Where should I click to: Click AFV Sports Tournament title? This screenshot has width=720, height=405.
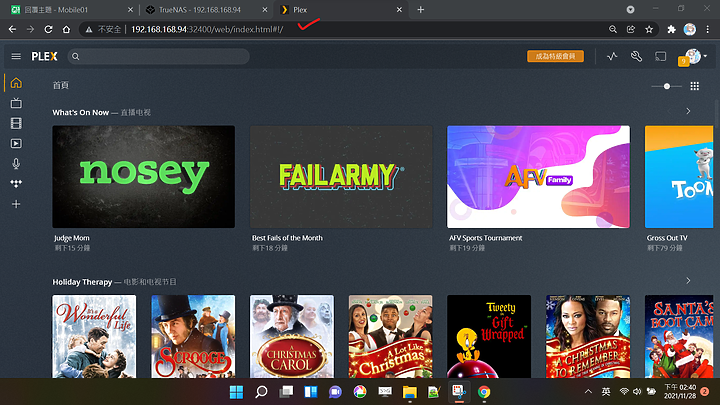click(486, 238)
